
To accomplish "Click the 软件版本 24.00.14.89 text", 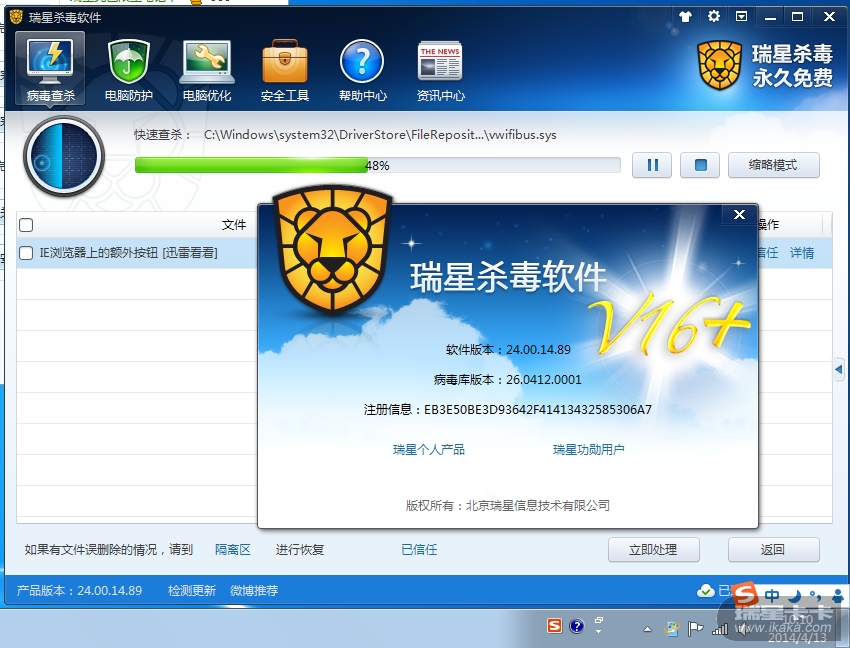I will tap(508, 350).
